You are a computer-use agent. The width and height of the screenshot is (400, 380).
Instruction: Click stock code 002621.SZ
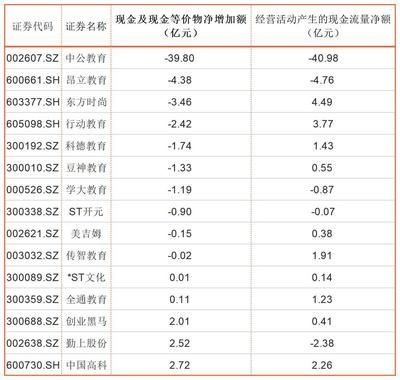[x=32, y=234]
